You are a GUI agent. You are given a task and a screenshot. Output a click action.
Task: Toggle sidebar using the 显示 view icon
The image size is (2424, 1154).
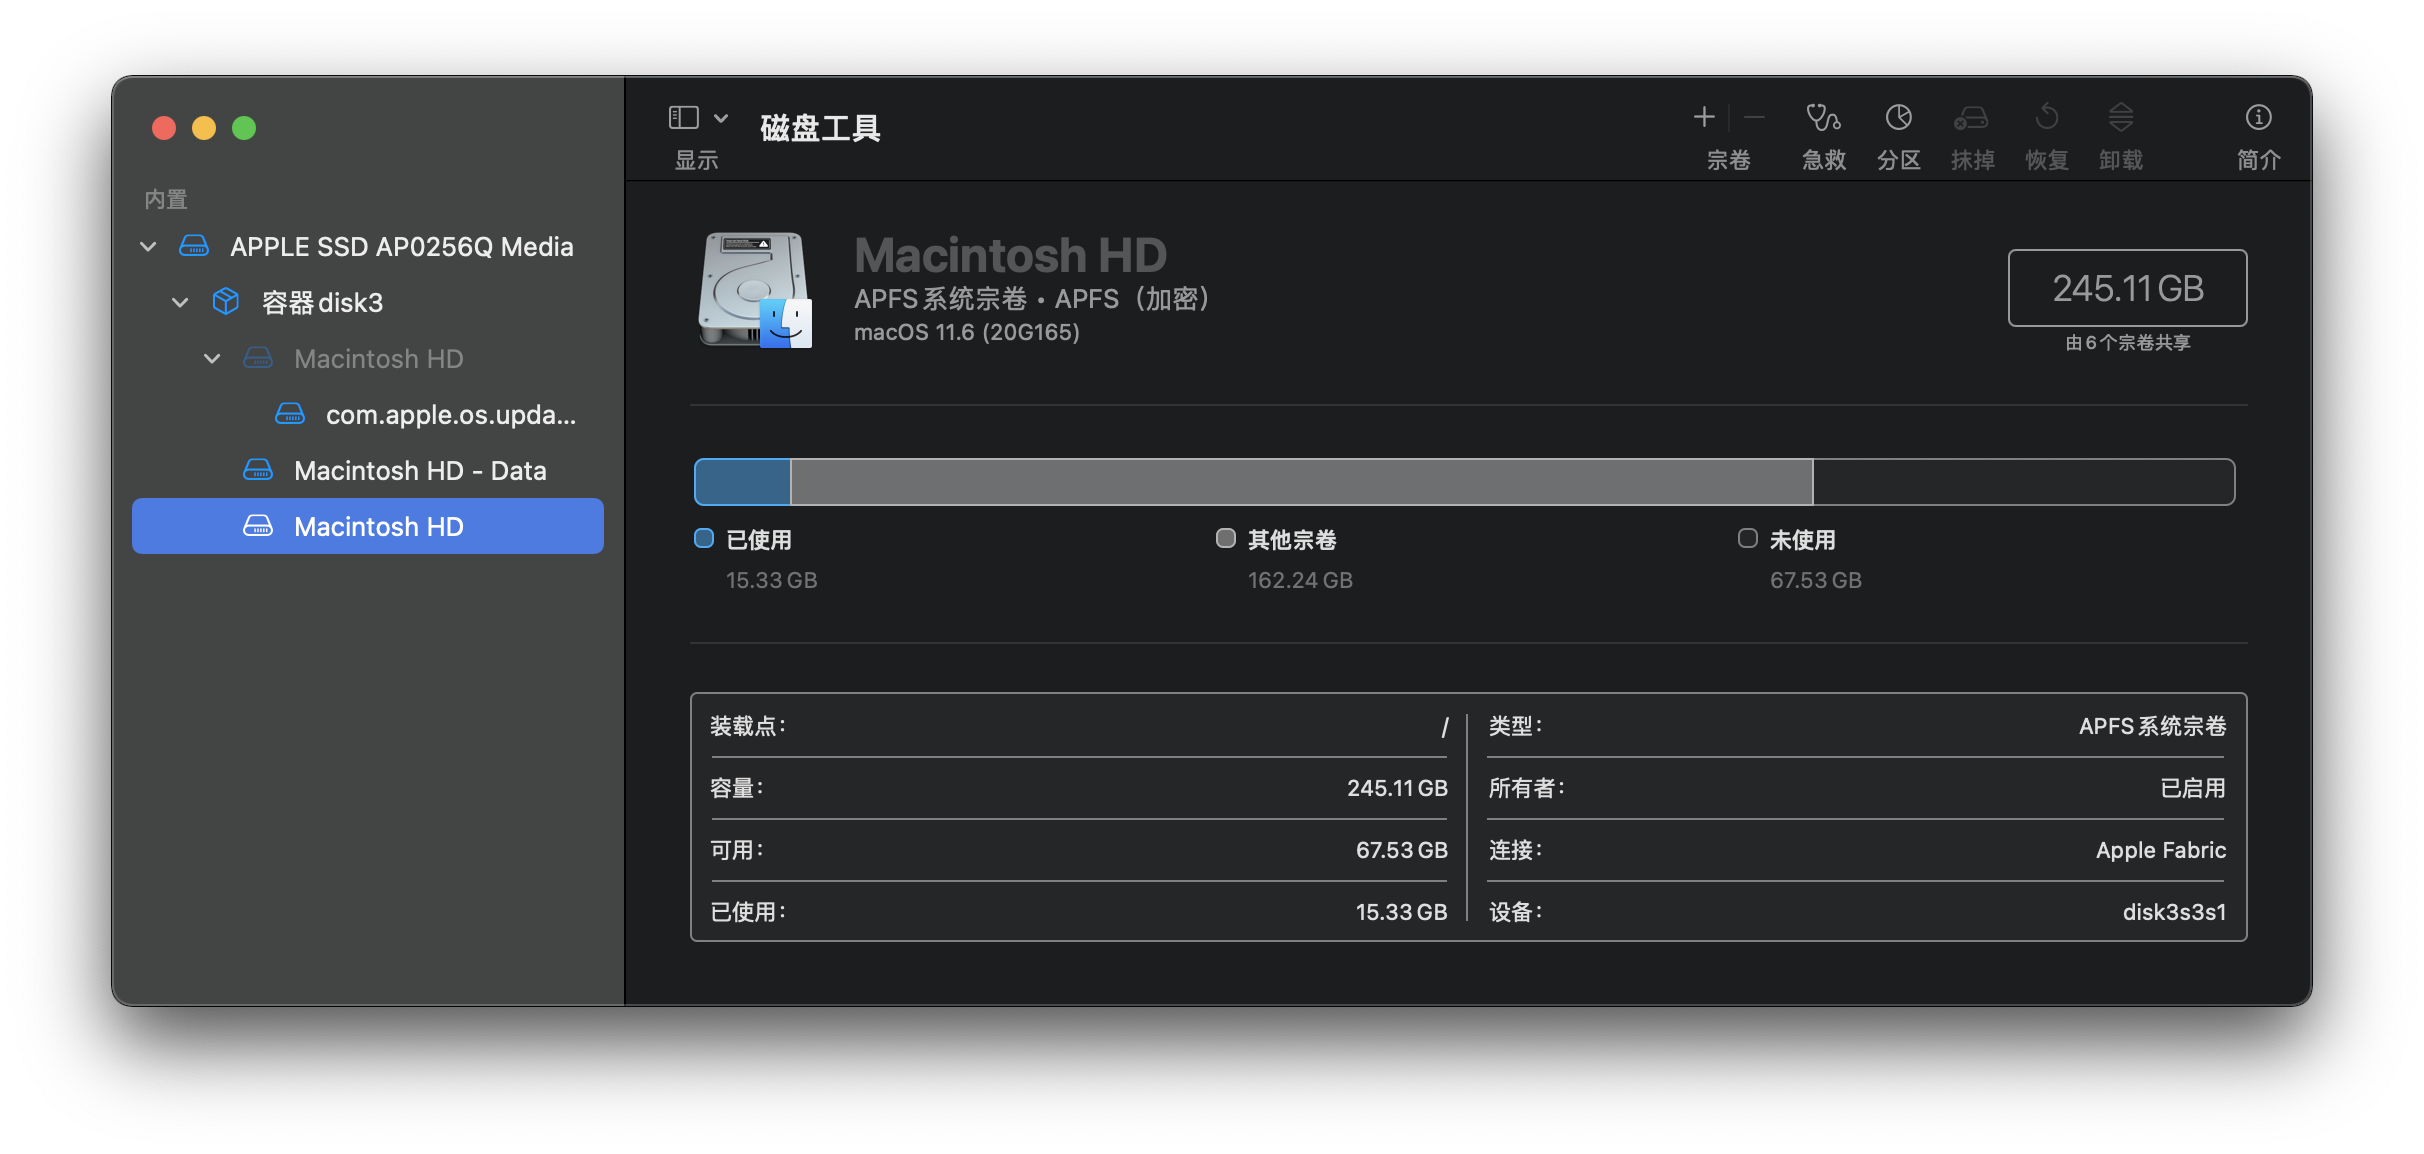coord(684,118)
